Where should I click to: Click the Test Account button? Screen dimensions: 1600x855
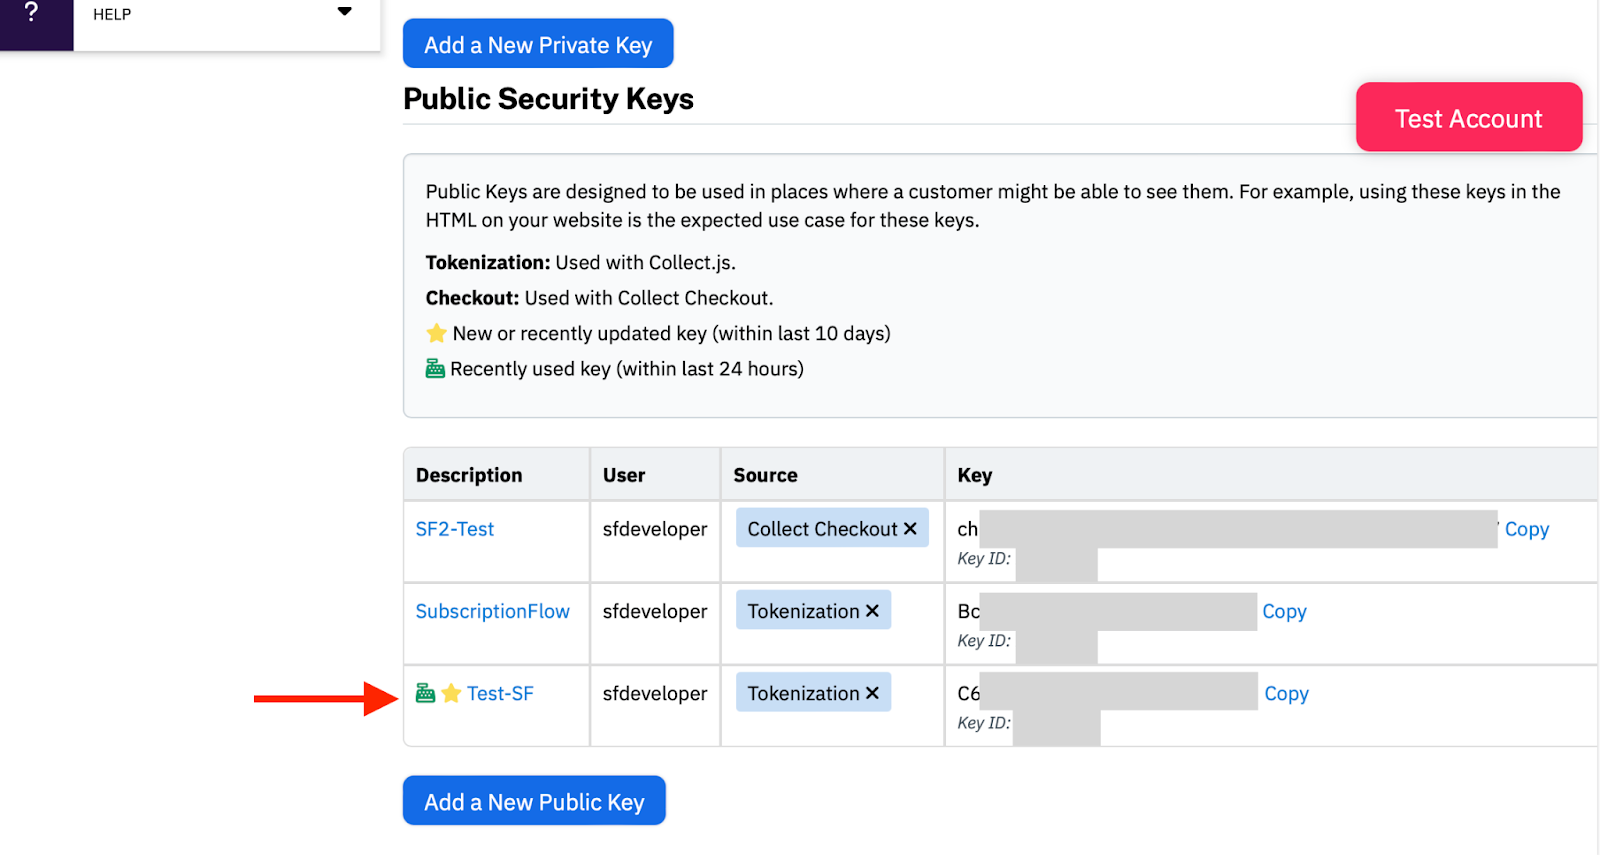(x=1469, y=118)
